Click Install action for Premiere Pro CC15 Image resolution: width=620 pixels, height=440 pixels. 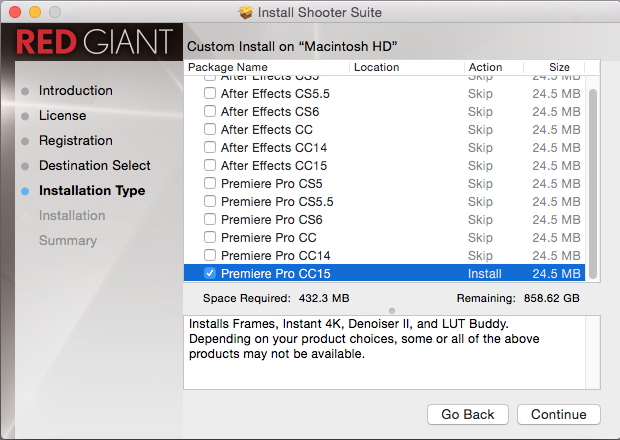click(x=485, y=274)
